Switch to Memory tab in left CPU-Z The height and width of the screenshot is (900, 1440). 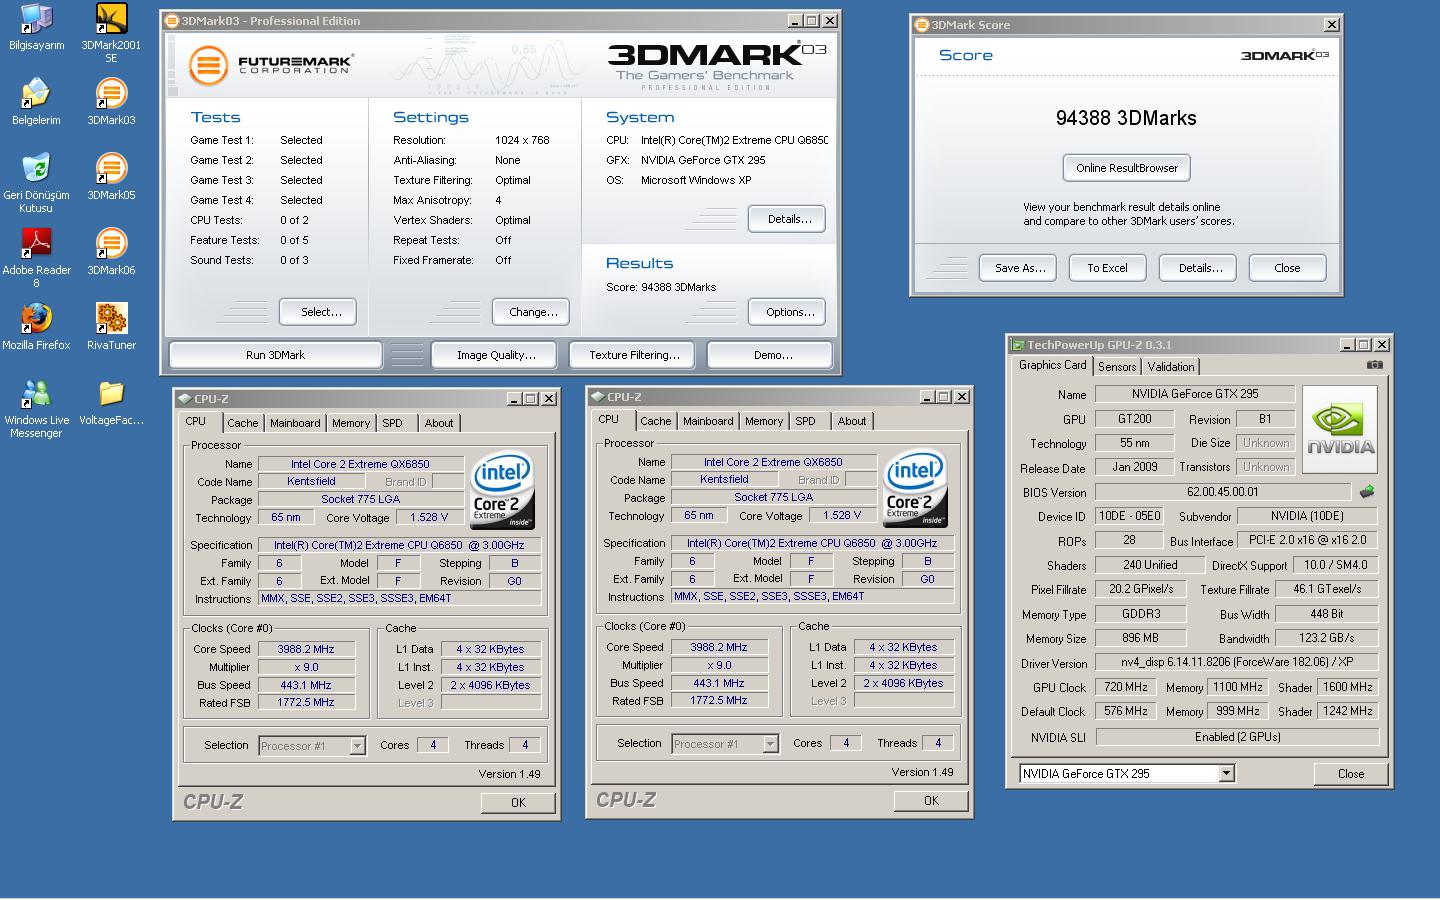pyautogui.click(x=351, y=423)
